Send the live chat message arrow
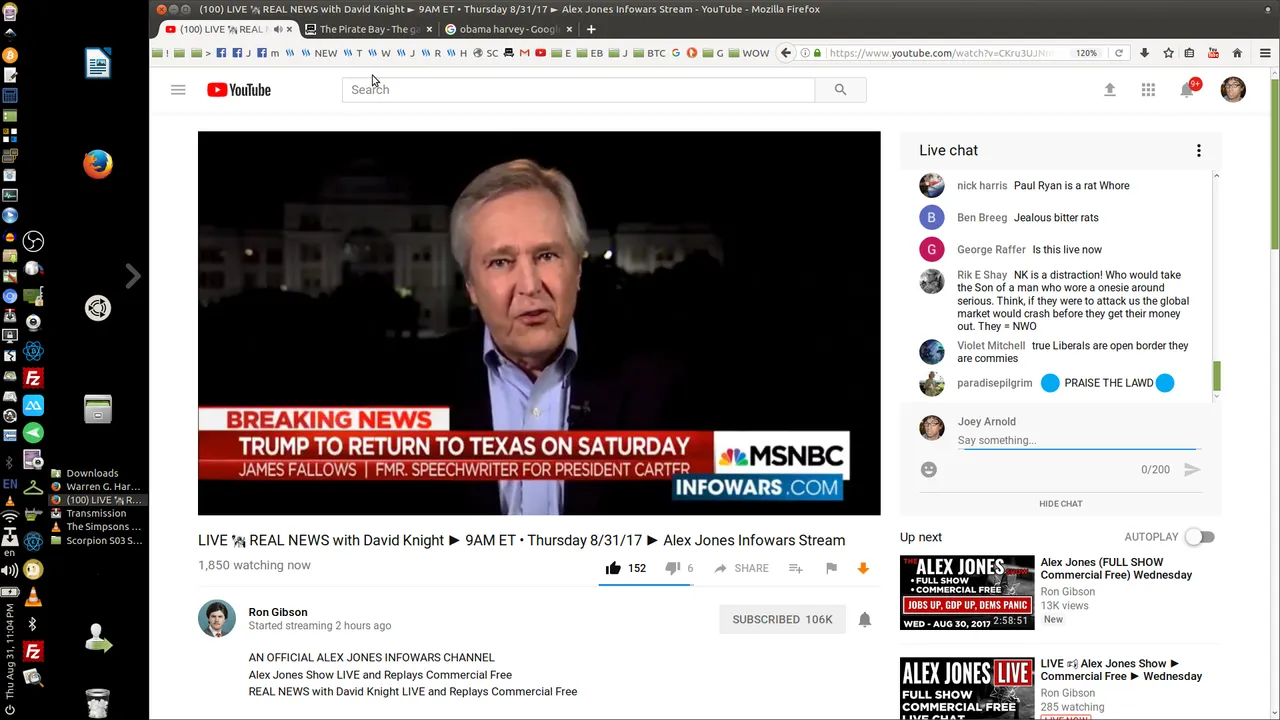Viewport: 1280px width, 720px height. pos(1192,469)
